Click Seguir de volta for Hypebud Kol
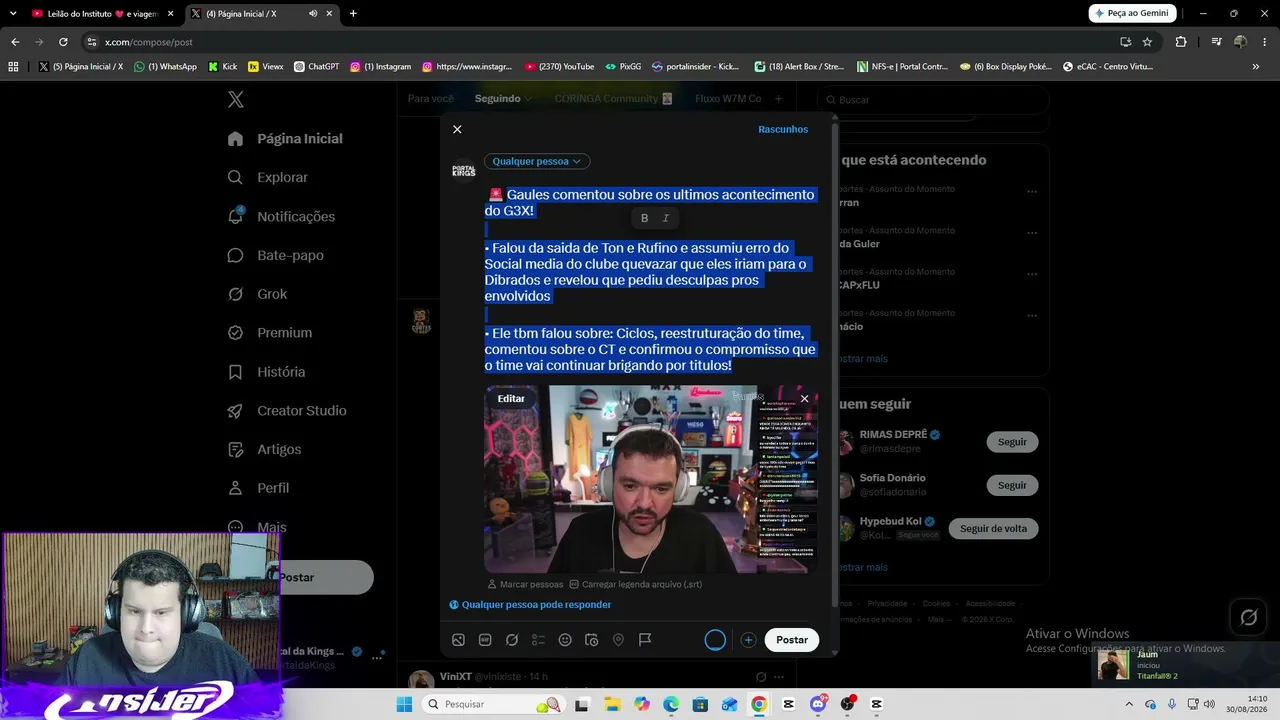Screen dimensions: 1280x720 point(993,528)
